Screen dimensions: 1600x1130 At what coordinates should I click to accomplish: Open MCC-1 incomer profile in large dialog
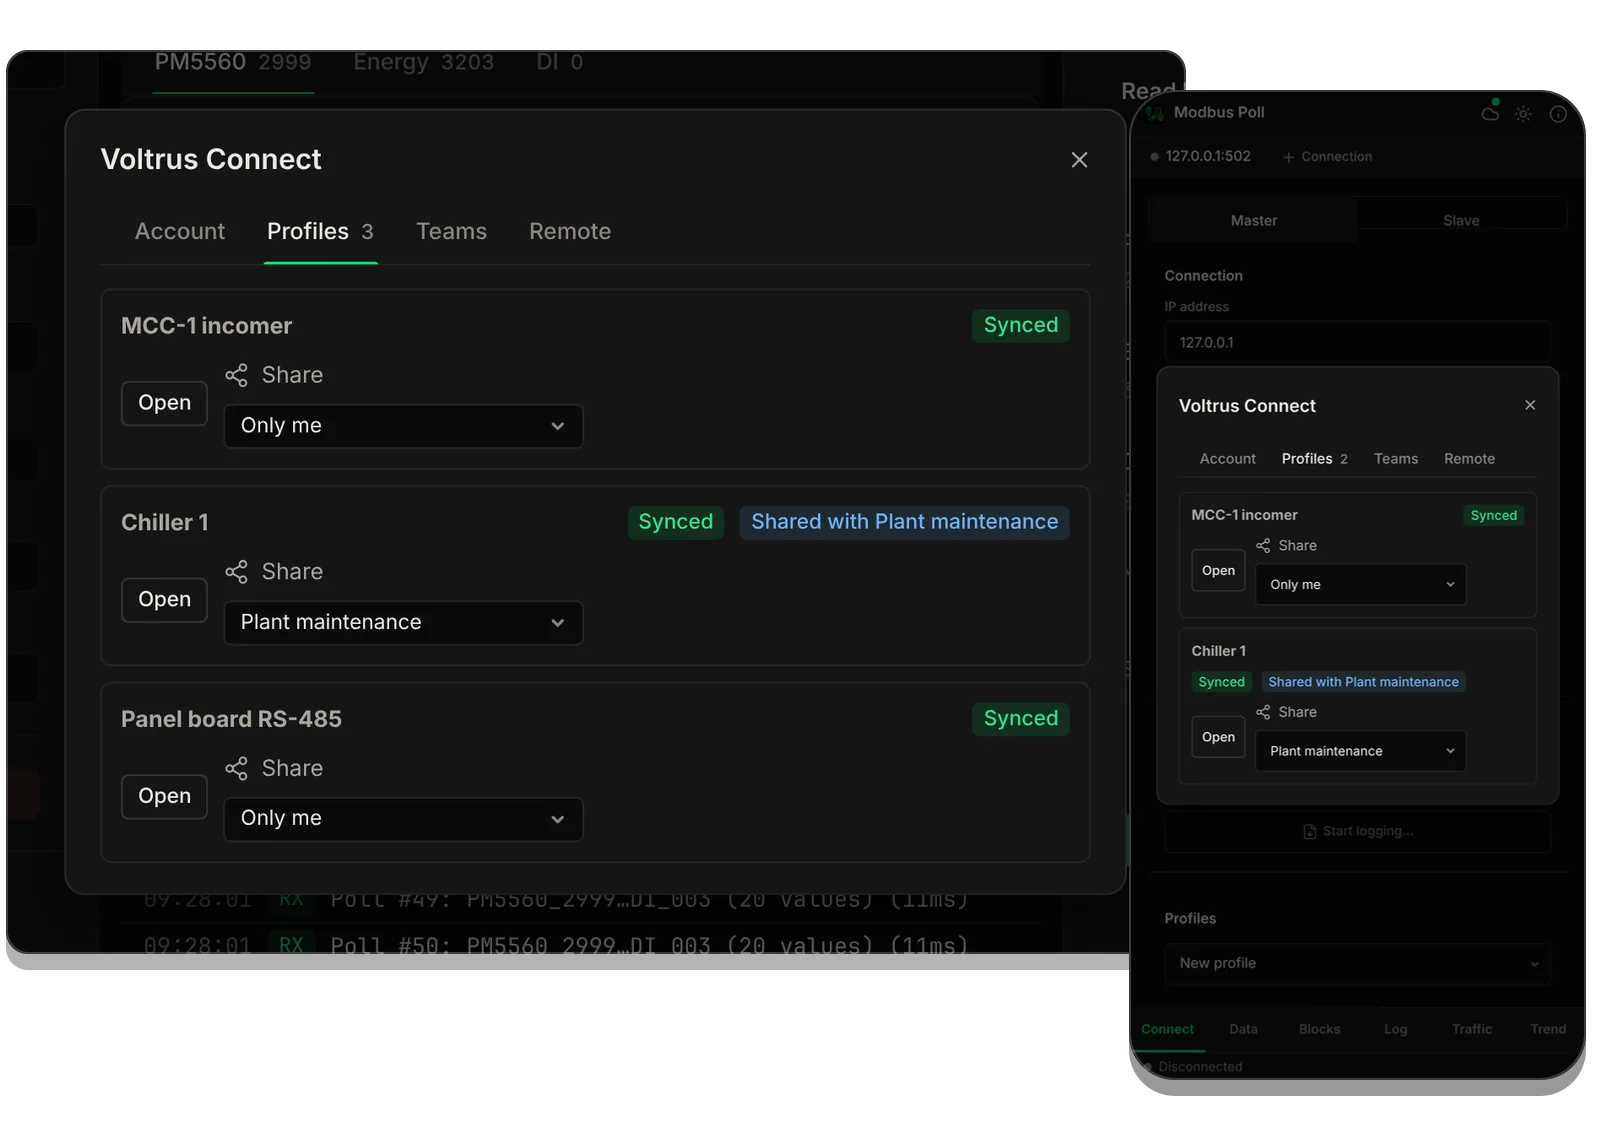(x=164, y=403)
